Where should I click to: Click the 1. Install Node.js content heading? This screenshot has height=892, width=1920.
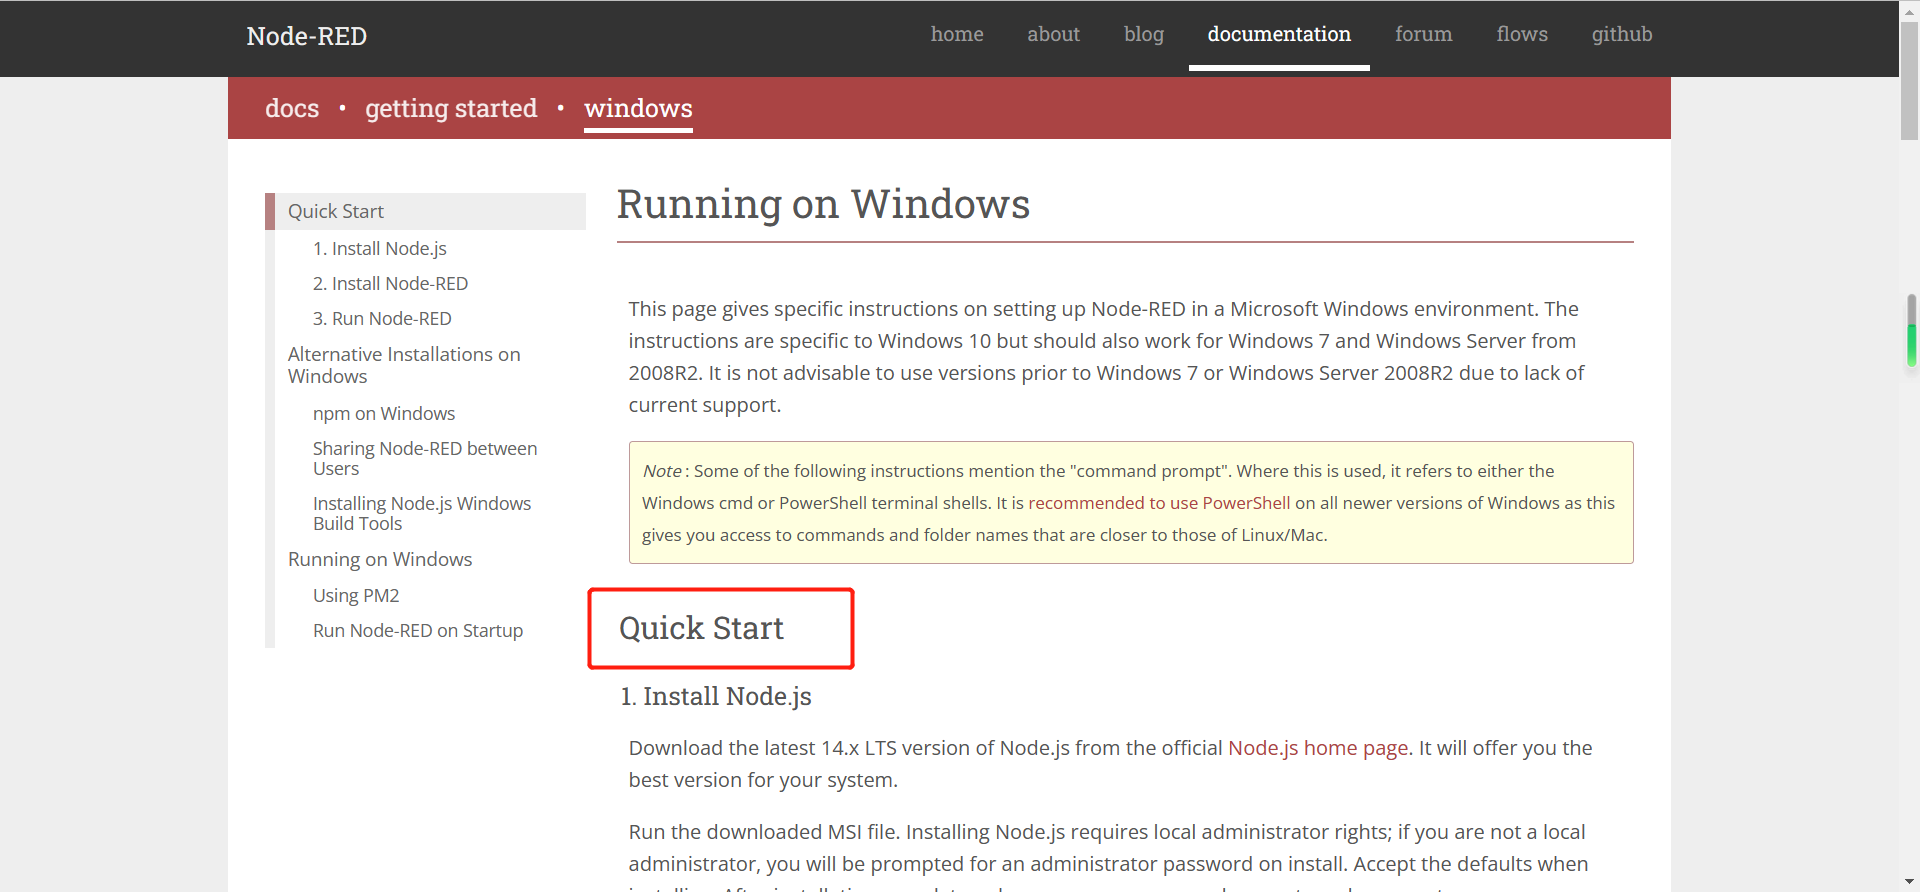click(716, 696)
